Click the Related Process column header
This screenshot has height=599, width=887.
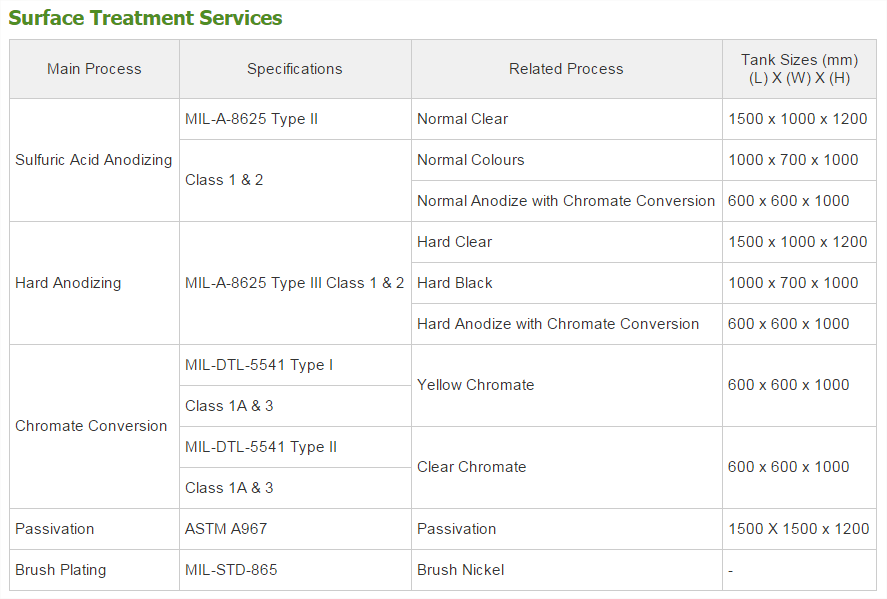point(567,69)
